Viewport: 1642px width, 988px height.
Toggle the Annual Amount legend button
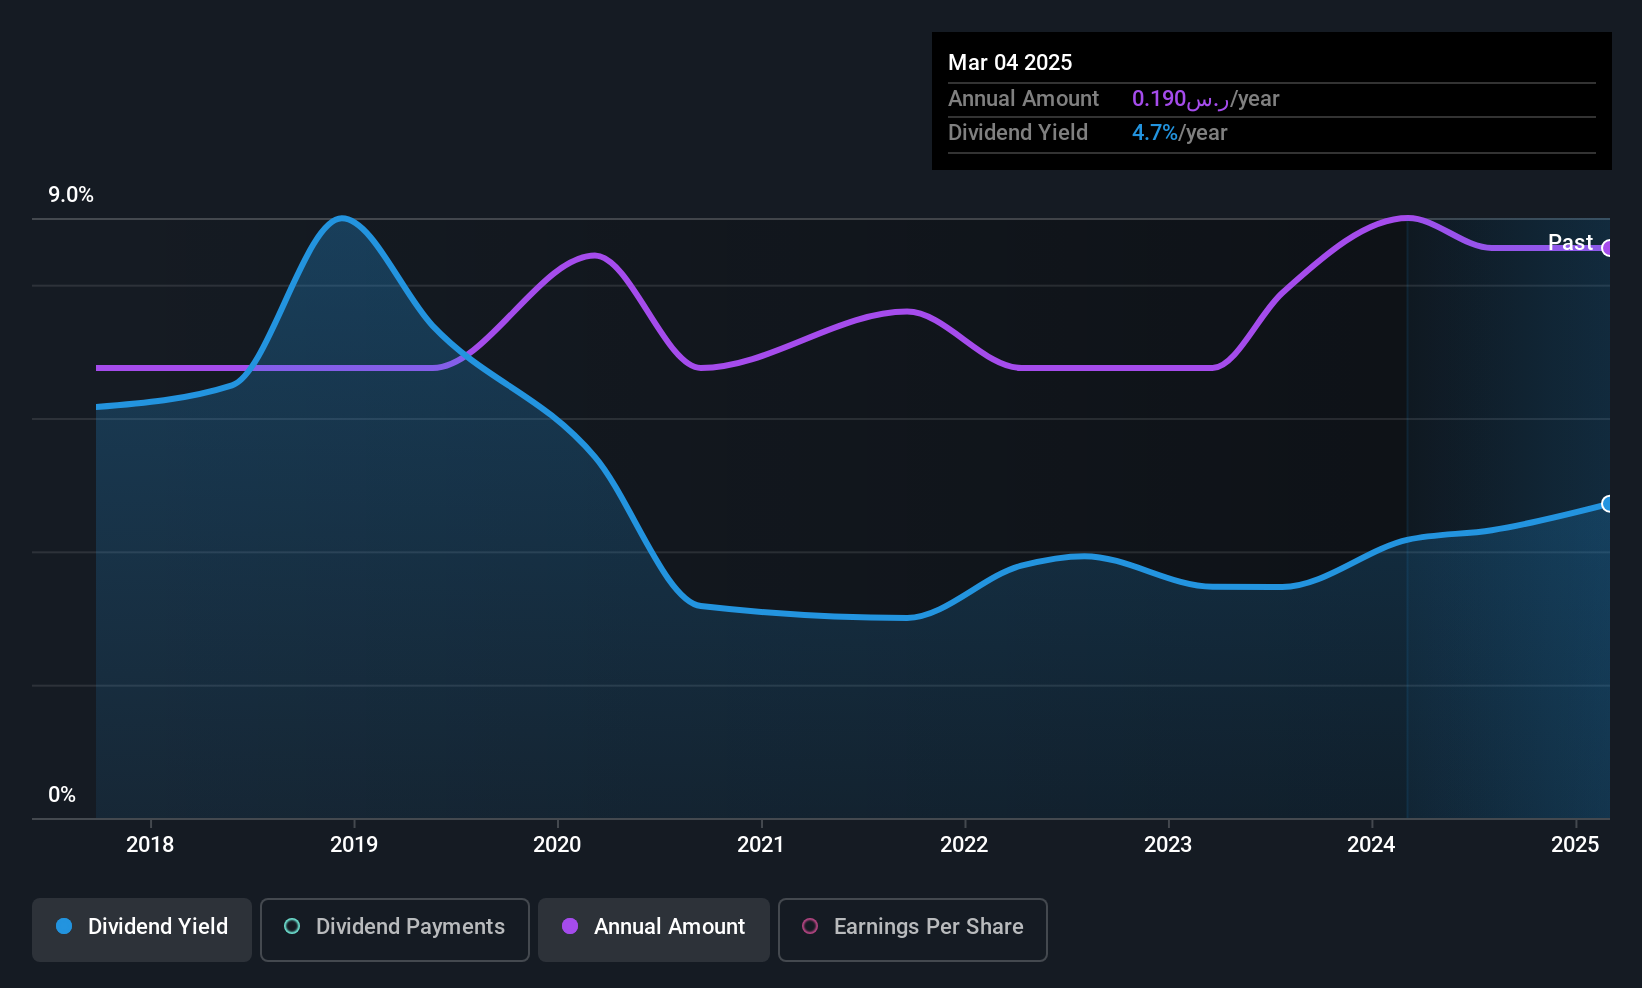[x=654, y=930]
